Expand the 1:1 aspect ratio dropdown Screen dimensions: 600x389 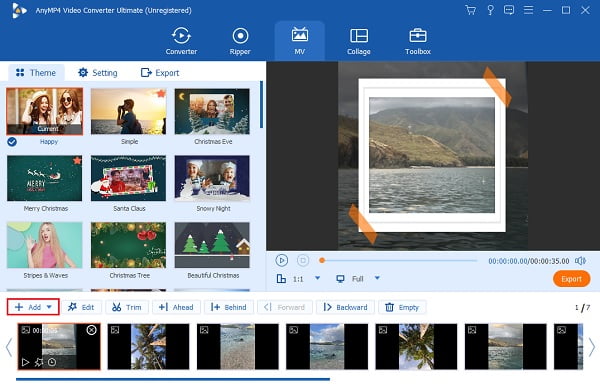pos(318,278)
